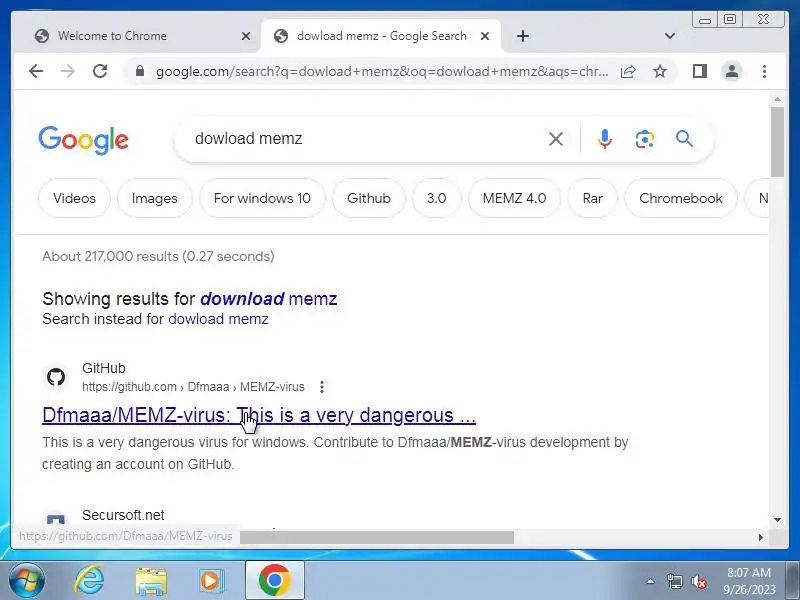Search instead for dowload memz link
This screenshot has width=800, height=600.
218,319
